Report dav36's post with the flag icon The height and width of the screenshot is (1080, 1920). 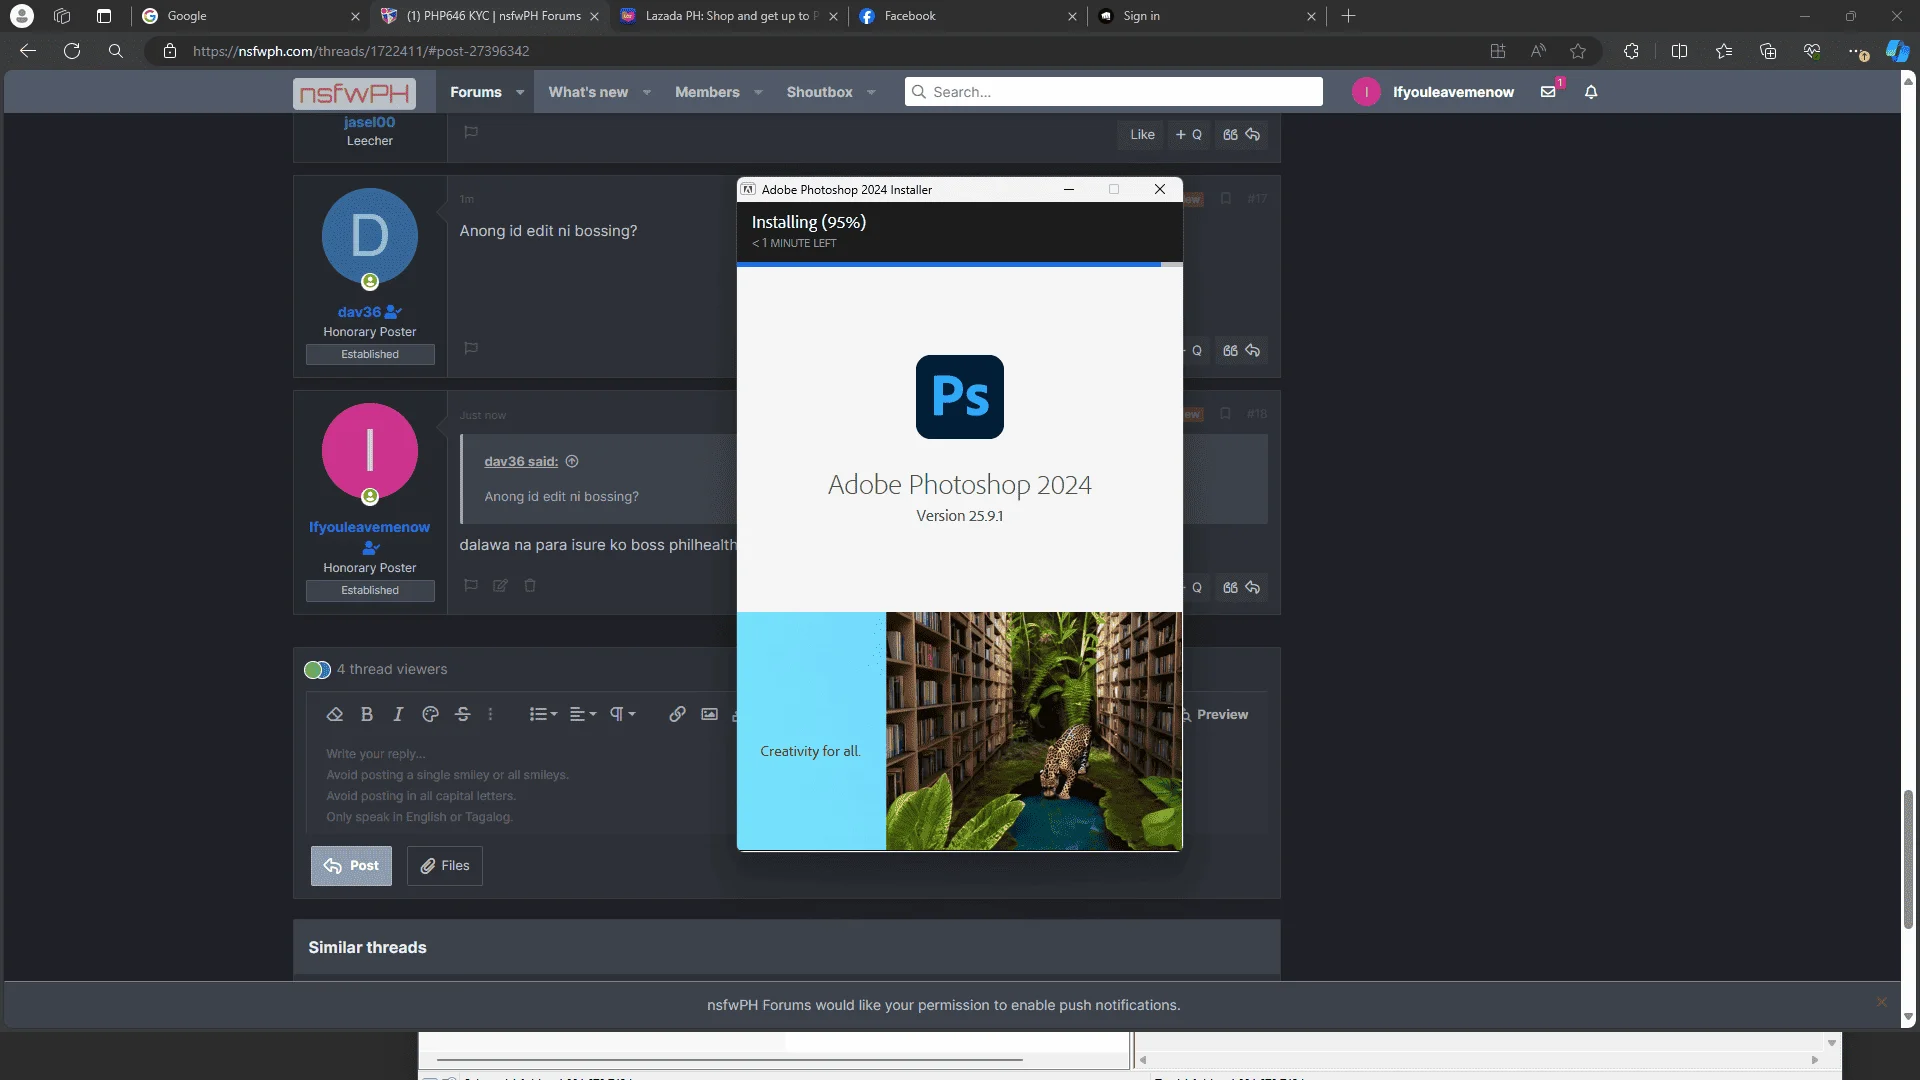pos(471,348)
